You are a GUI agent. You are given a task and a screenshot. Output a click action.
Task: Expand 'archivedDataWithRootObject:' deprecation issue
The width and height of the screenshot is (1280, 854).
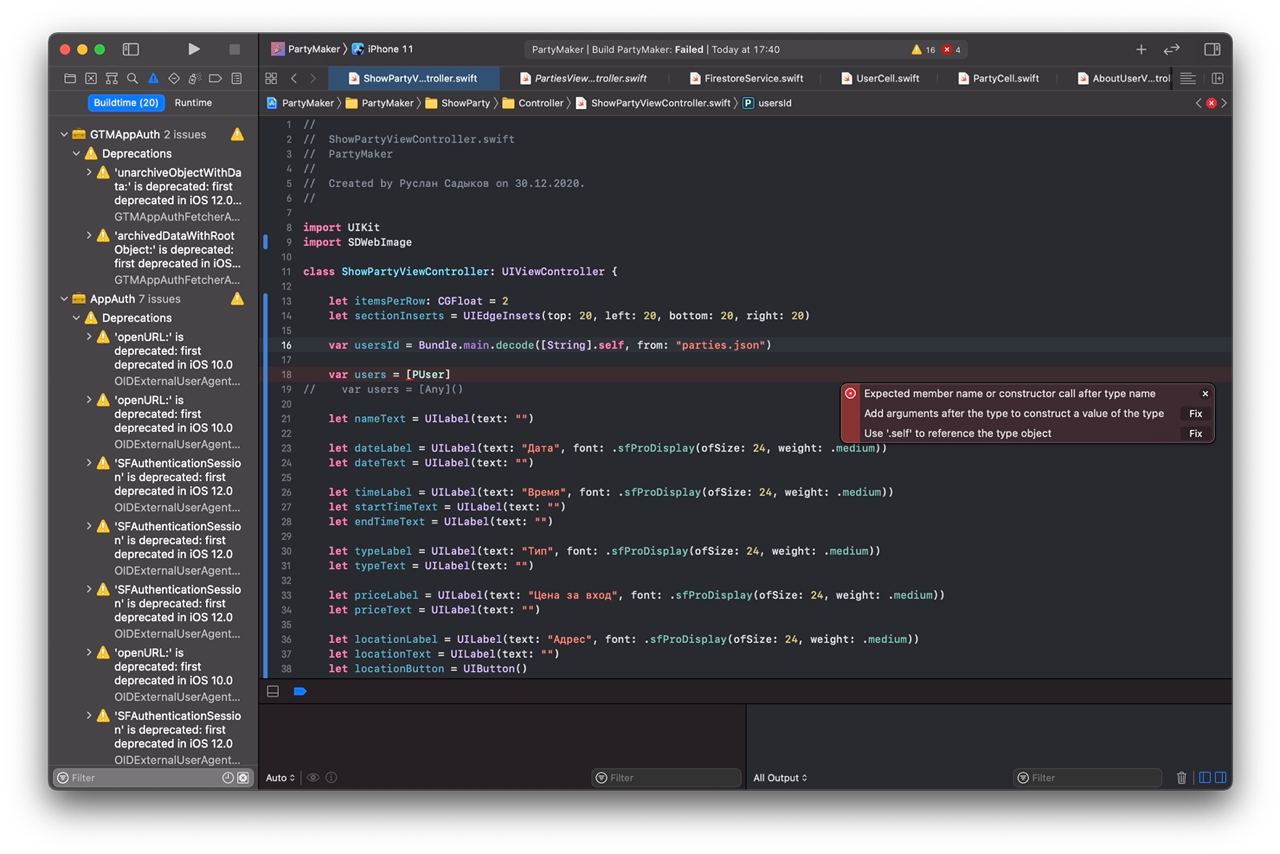pos(88,235)
